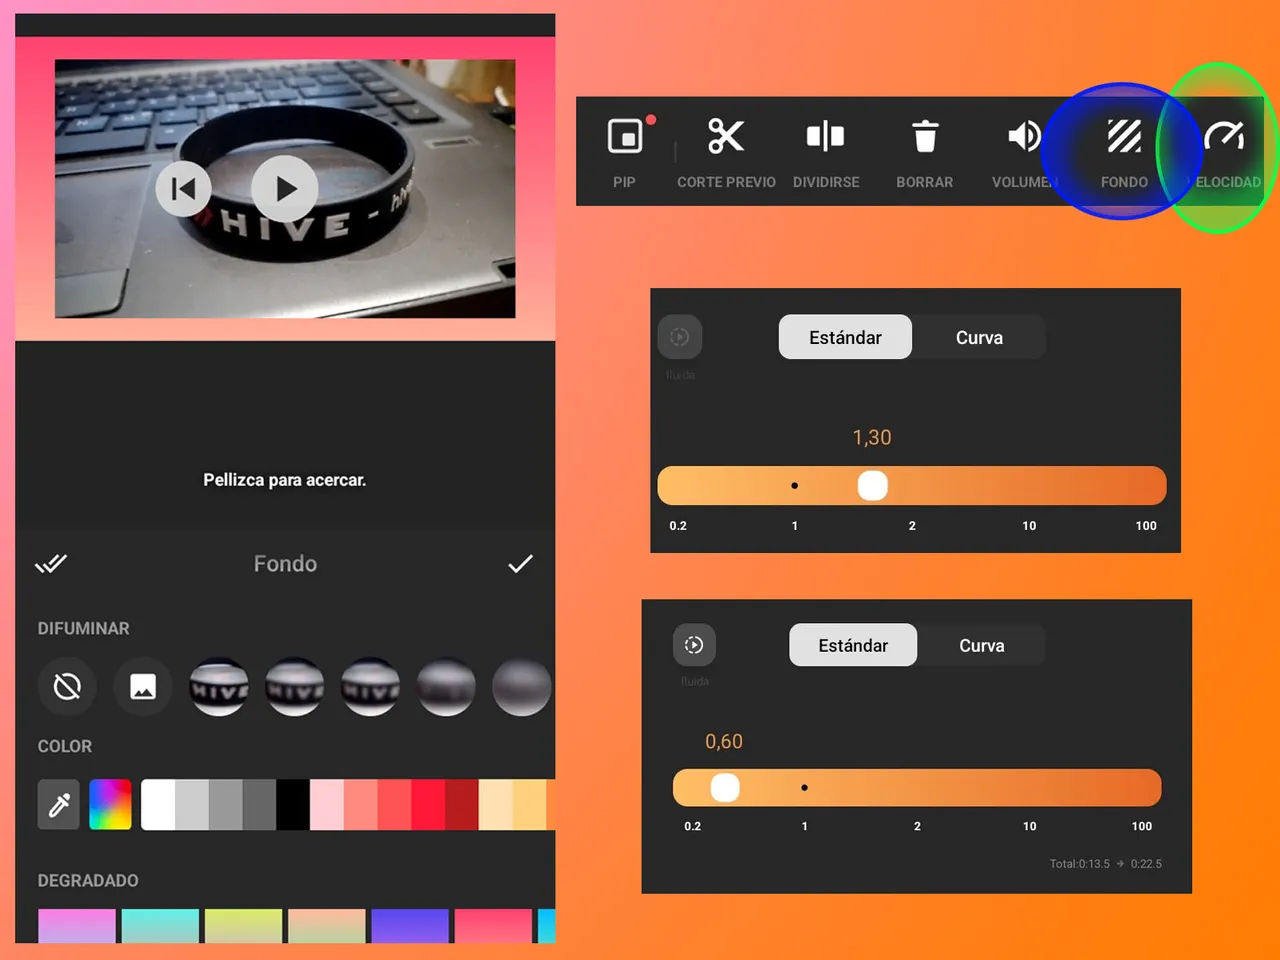Activate the color eyedropper tool
The height and width of the screenshot is (960, 1280).
coord(59,804)
